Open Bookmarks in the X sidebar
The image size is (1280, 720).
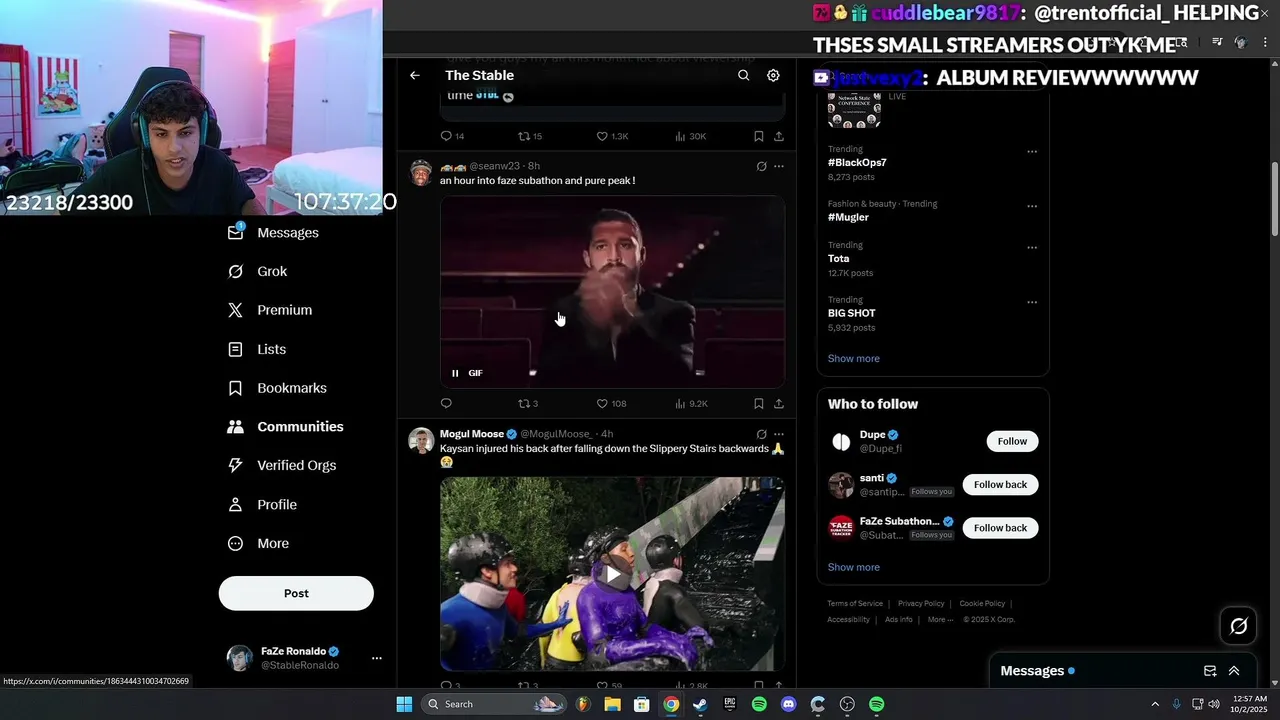click(x=277, y=388)
